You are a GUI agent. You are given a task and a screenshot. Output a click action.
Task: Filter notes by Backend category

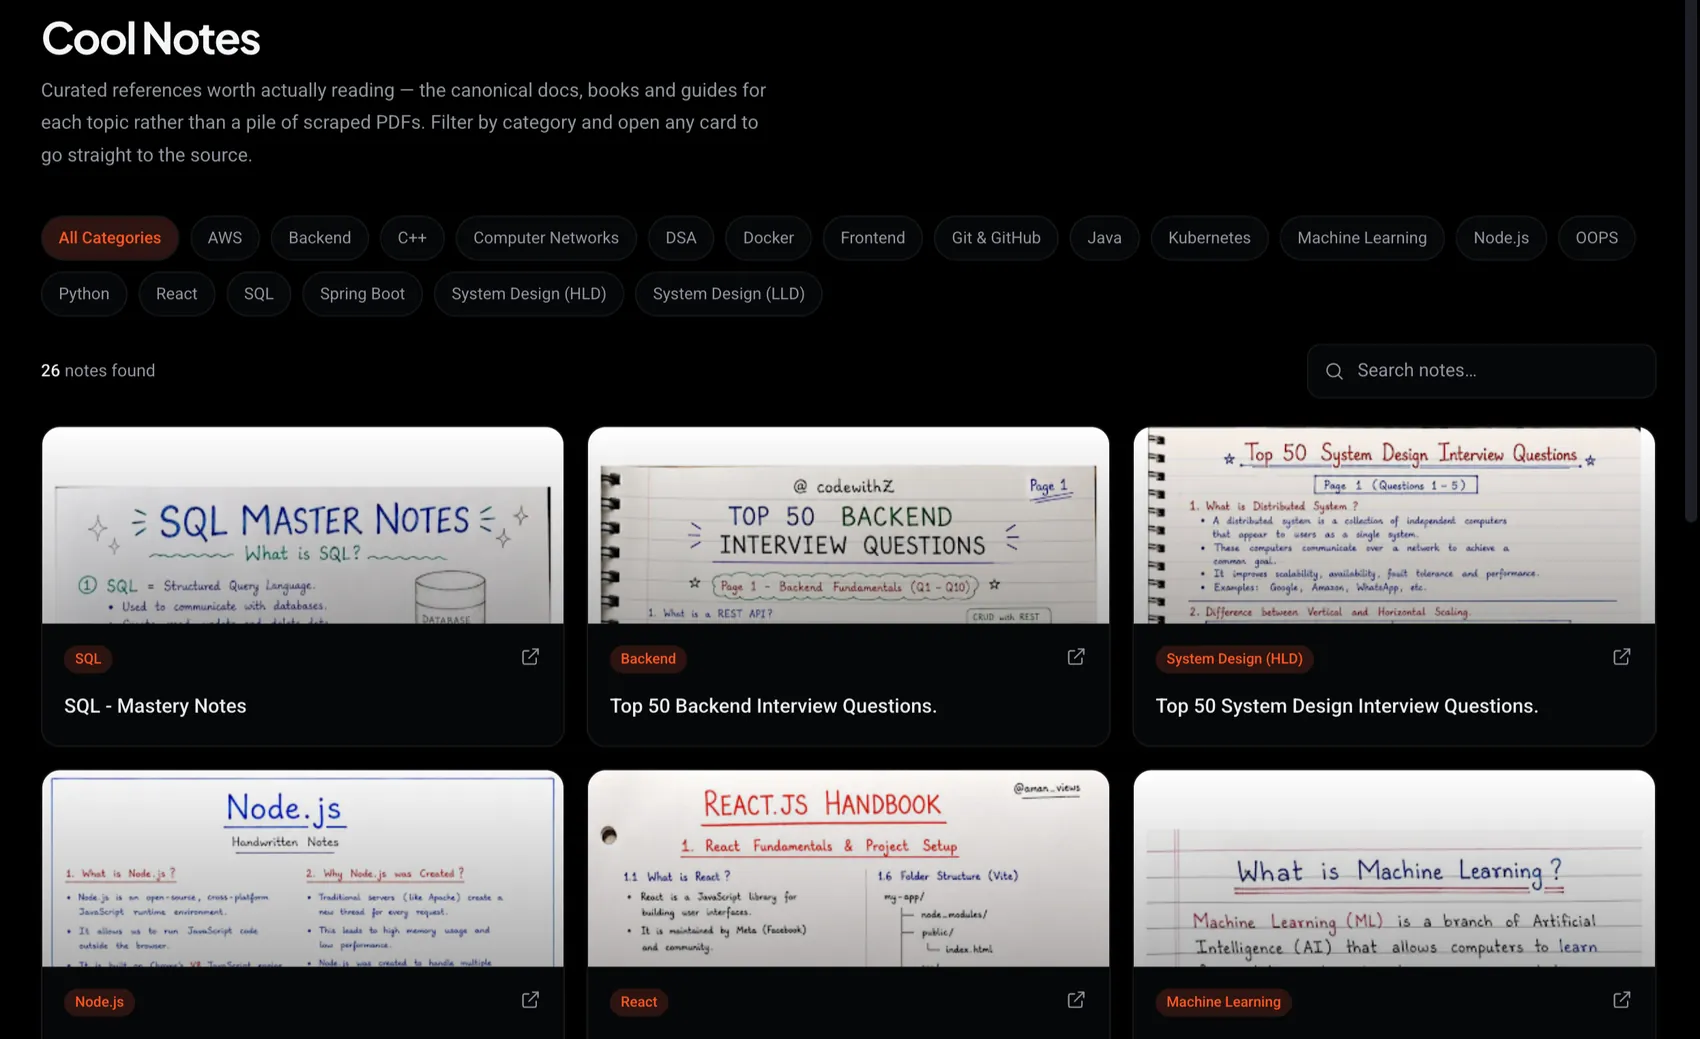tap(320, 238)
